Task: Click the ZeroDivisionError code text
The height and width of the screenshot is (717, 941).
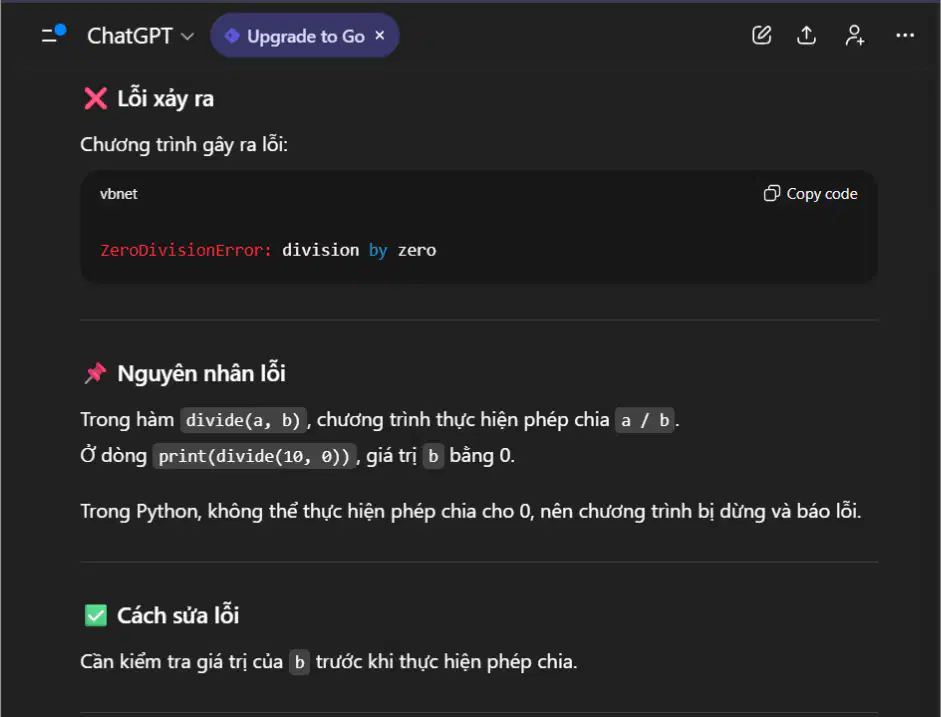Action: [x=186, y=250]
